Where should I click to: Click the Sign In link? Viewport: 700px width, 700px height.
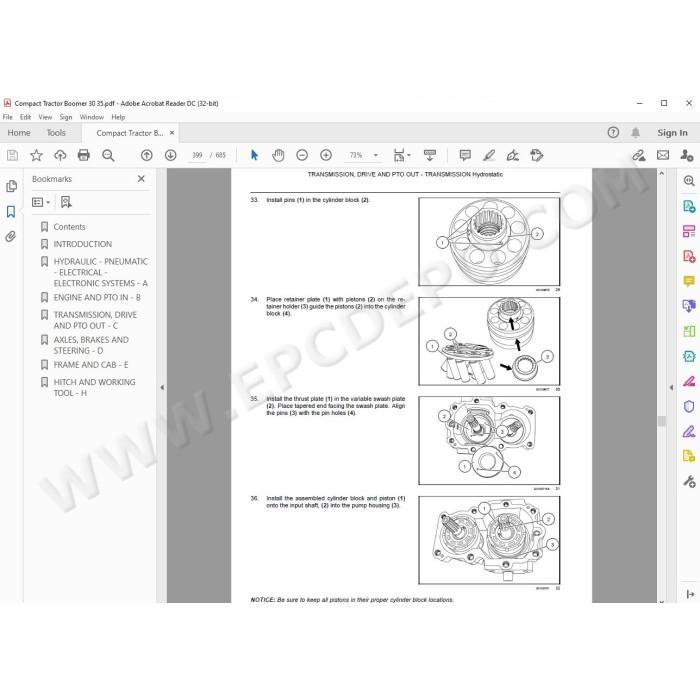[x=672, y=133]
